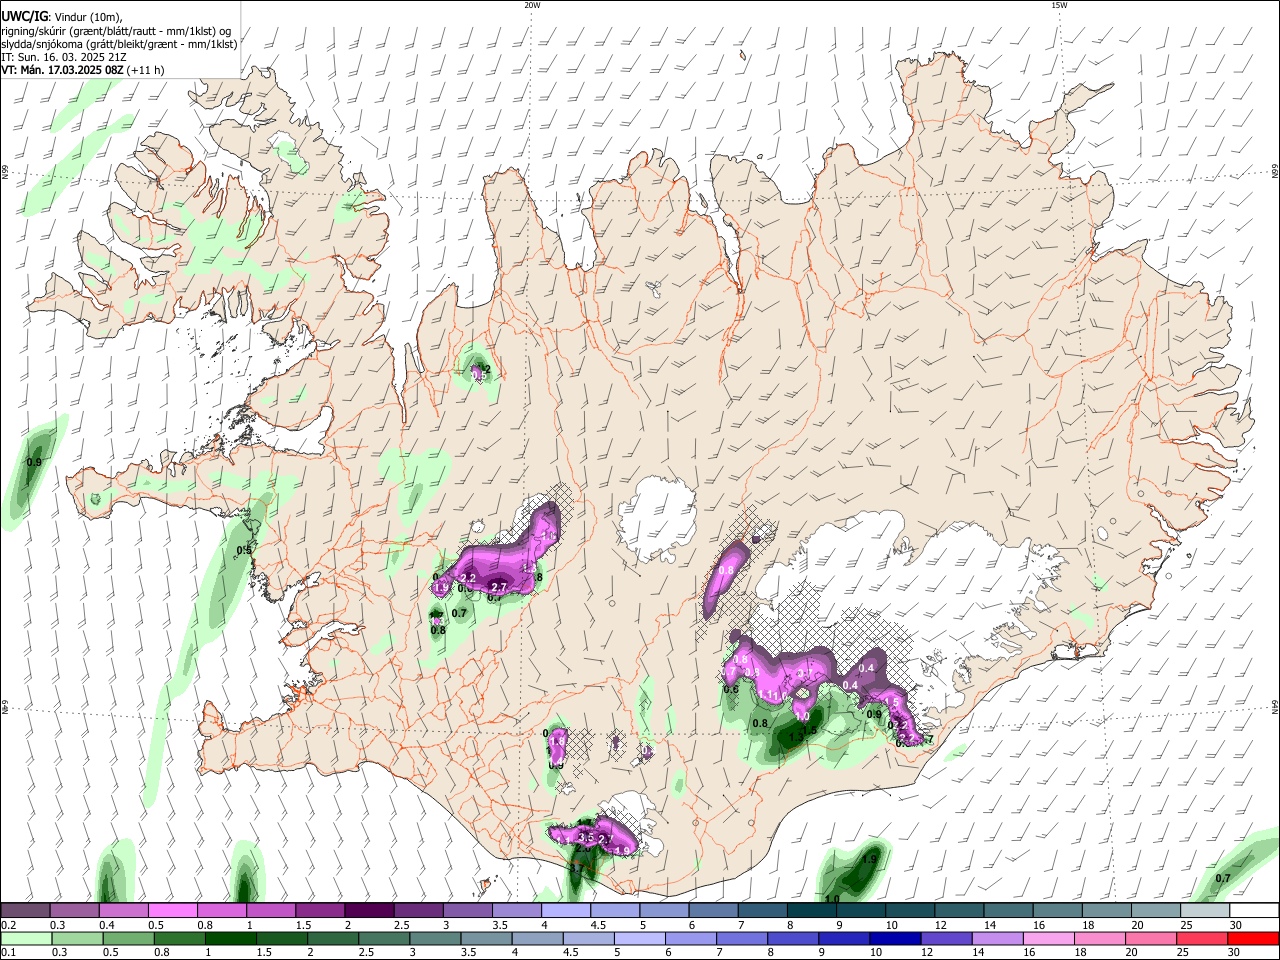The width and height of the screenshot is (1280, 960).
Task: Click the 'IT: Sun. 16. 03. 2025 21Z' line
Action: click(64, 57)
